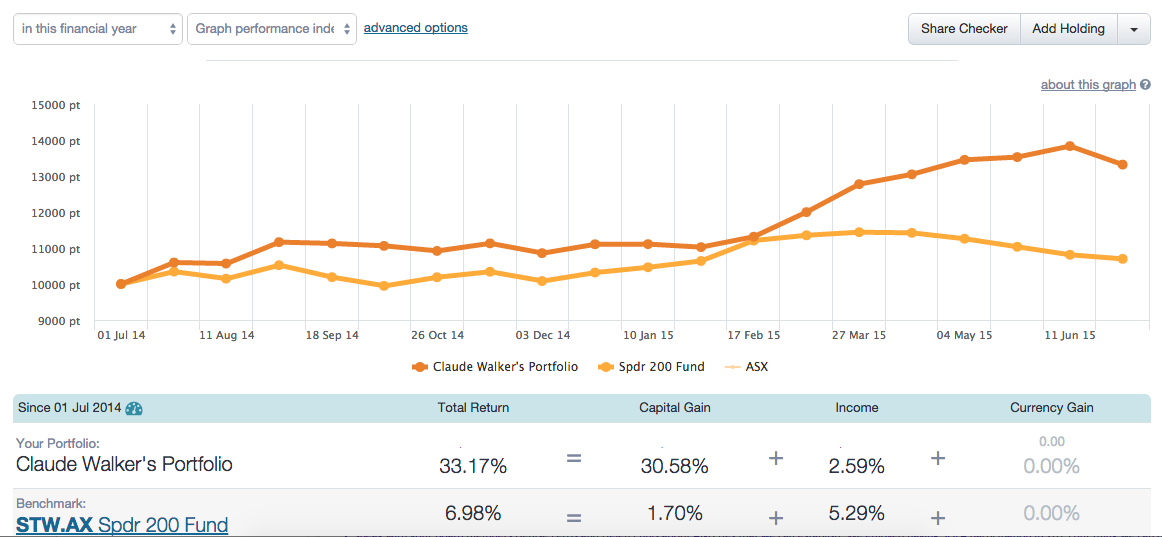Image resolution: width=1162 pixels, height=537 pixels.
Task: Open the STW.AX Spdr 200 Fund benchmark link
Action: (122, 525)
